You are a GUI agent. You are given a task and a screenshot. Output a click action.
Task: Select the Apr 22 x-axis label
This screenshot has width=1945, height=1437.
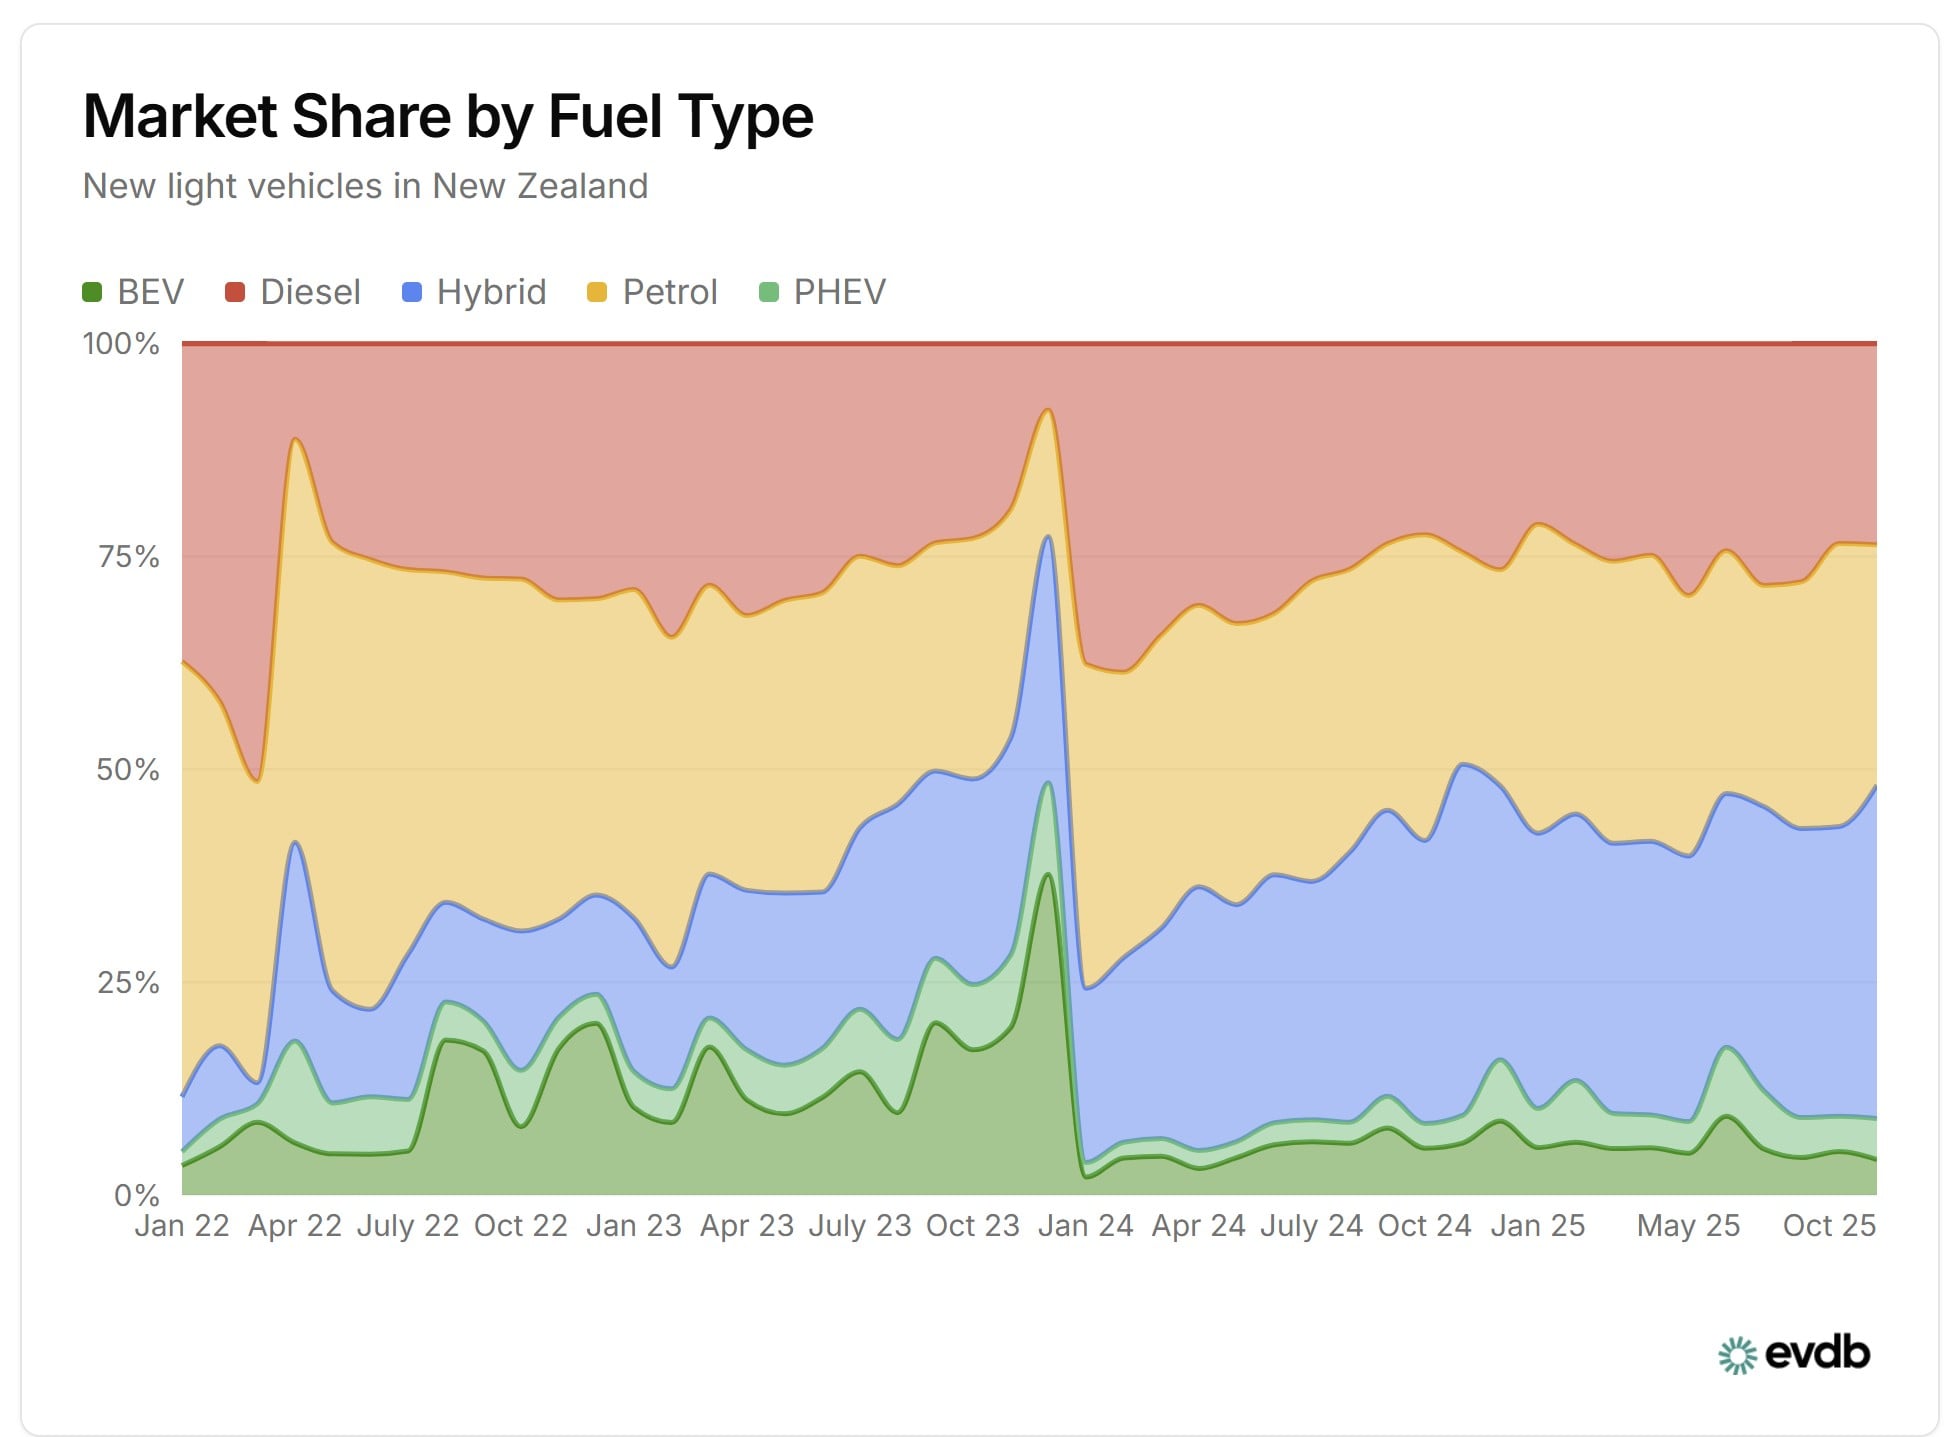pos(294,1225)
